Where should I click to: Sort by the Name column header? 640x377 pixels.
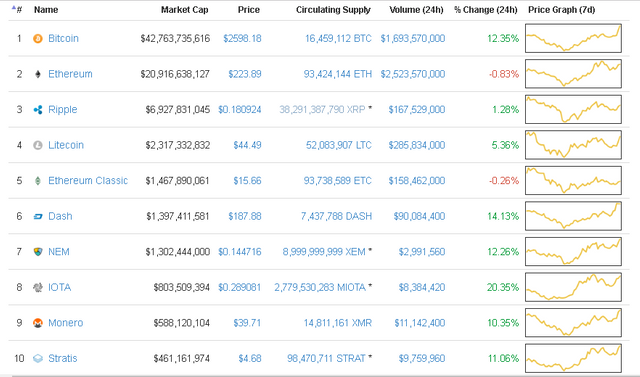click(x=46, y=9)
